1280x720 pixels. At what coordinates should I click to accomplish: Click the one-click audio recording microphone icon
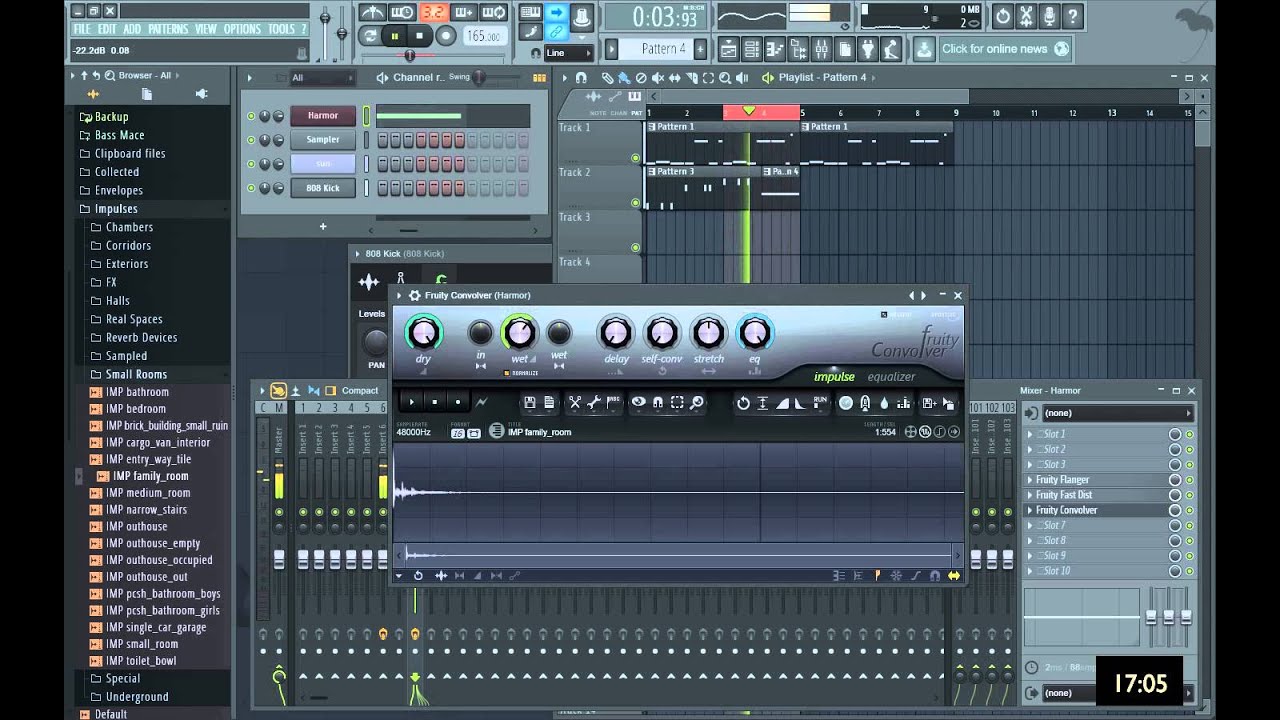[1049, 15]
